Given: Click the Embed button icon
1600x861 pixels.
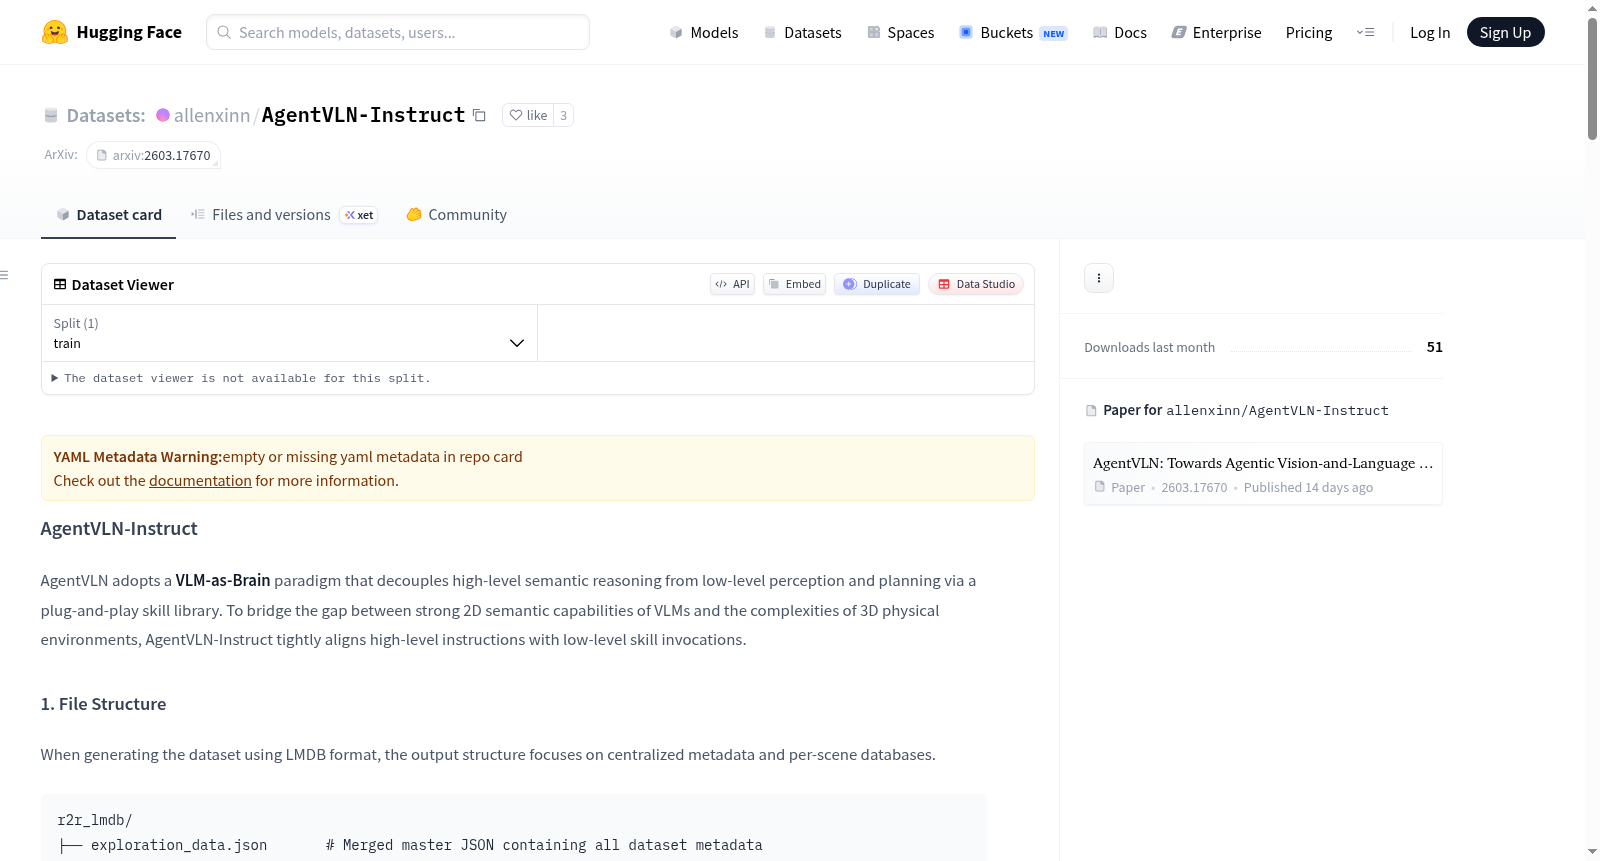Looking at the screenshot, I should 774,284.
